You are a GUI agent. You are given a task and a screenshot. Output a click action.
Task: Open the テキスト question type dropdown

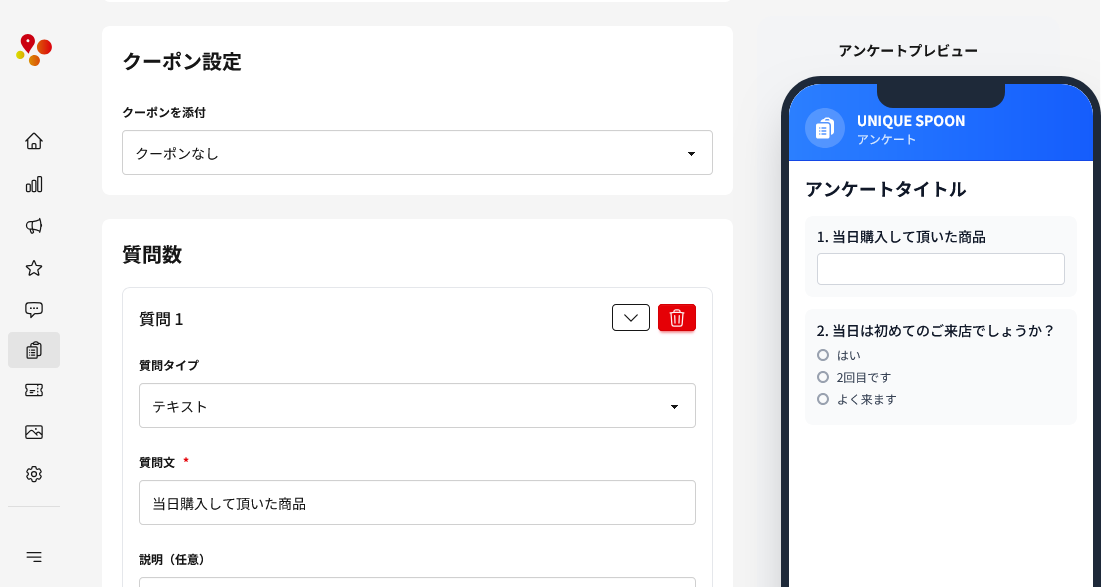pos(417,406)
